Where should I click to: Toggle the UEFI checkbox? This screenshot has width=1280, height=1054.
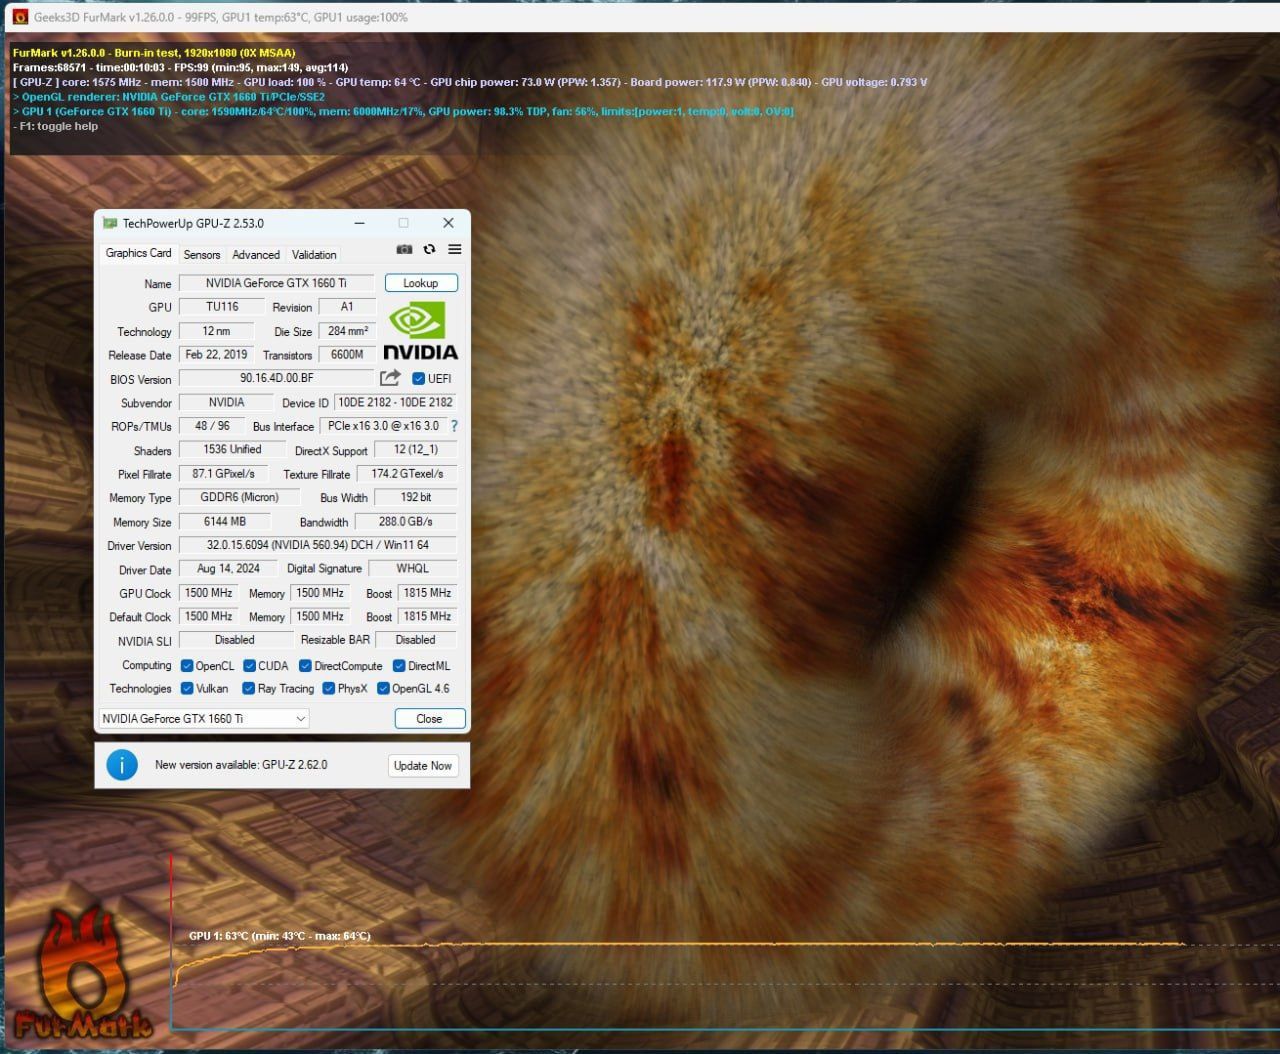pos(419,379)
